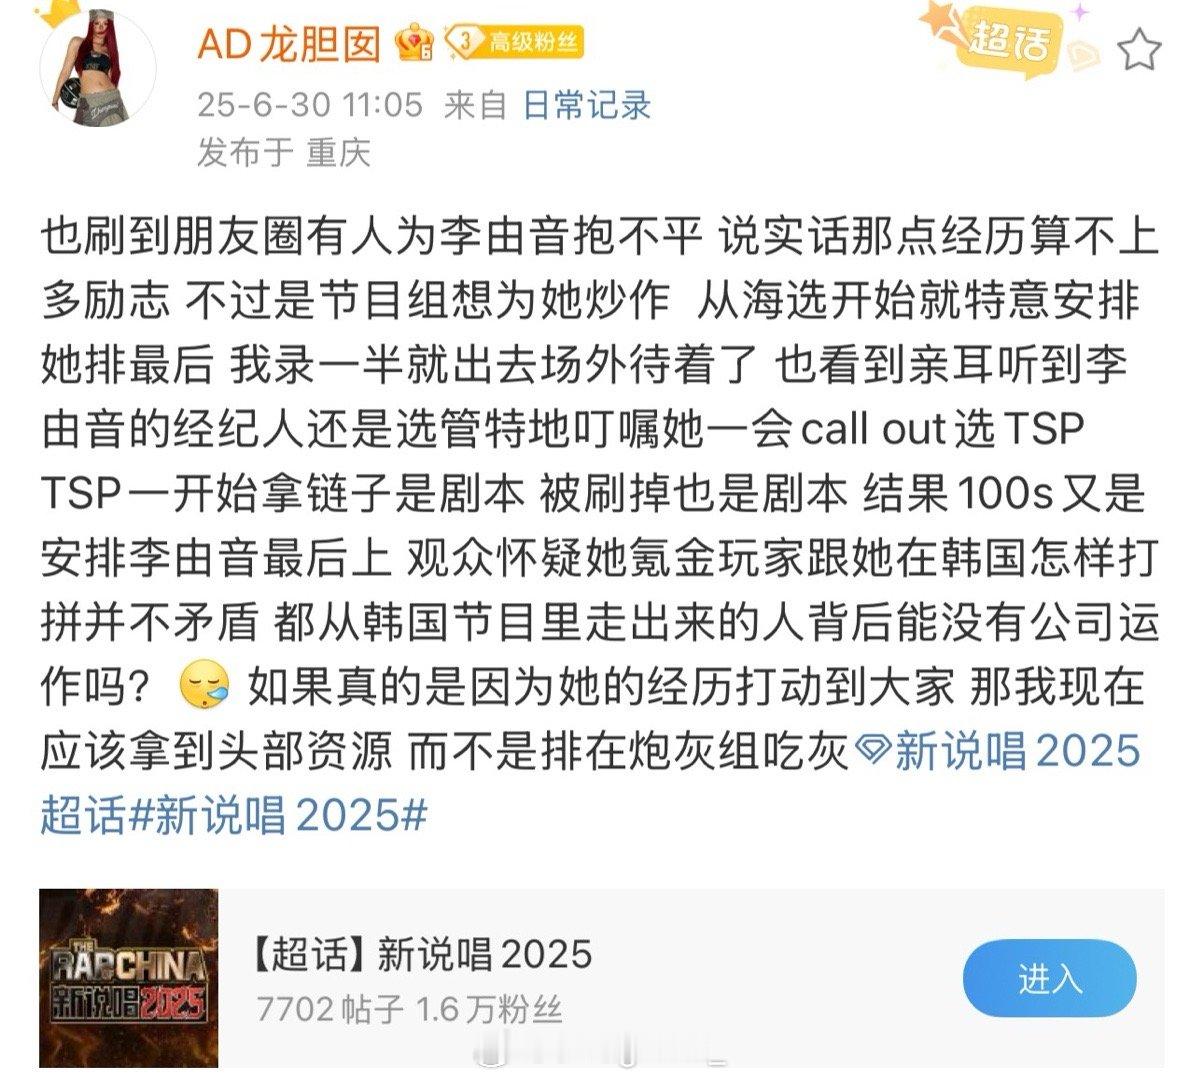Open the poster's profile avatar picture
1203x1080 pixels.
coord(98,70)
